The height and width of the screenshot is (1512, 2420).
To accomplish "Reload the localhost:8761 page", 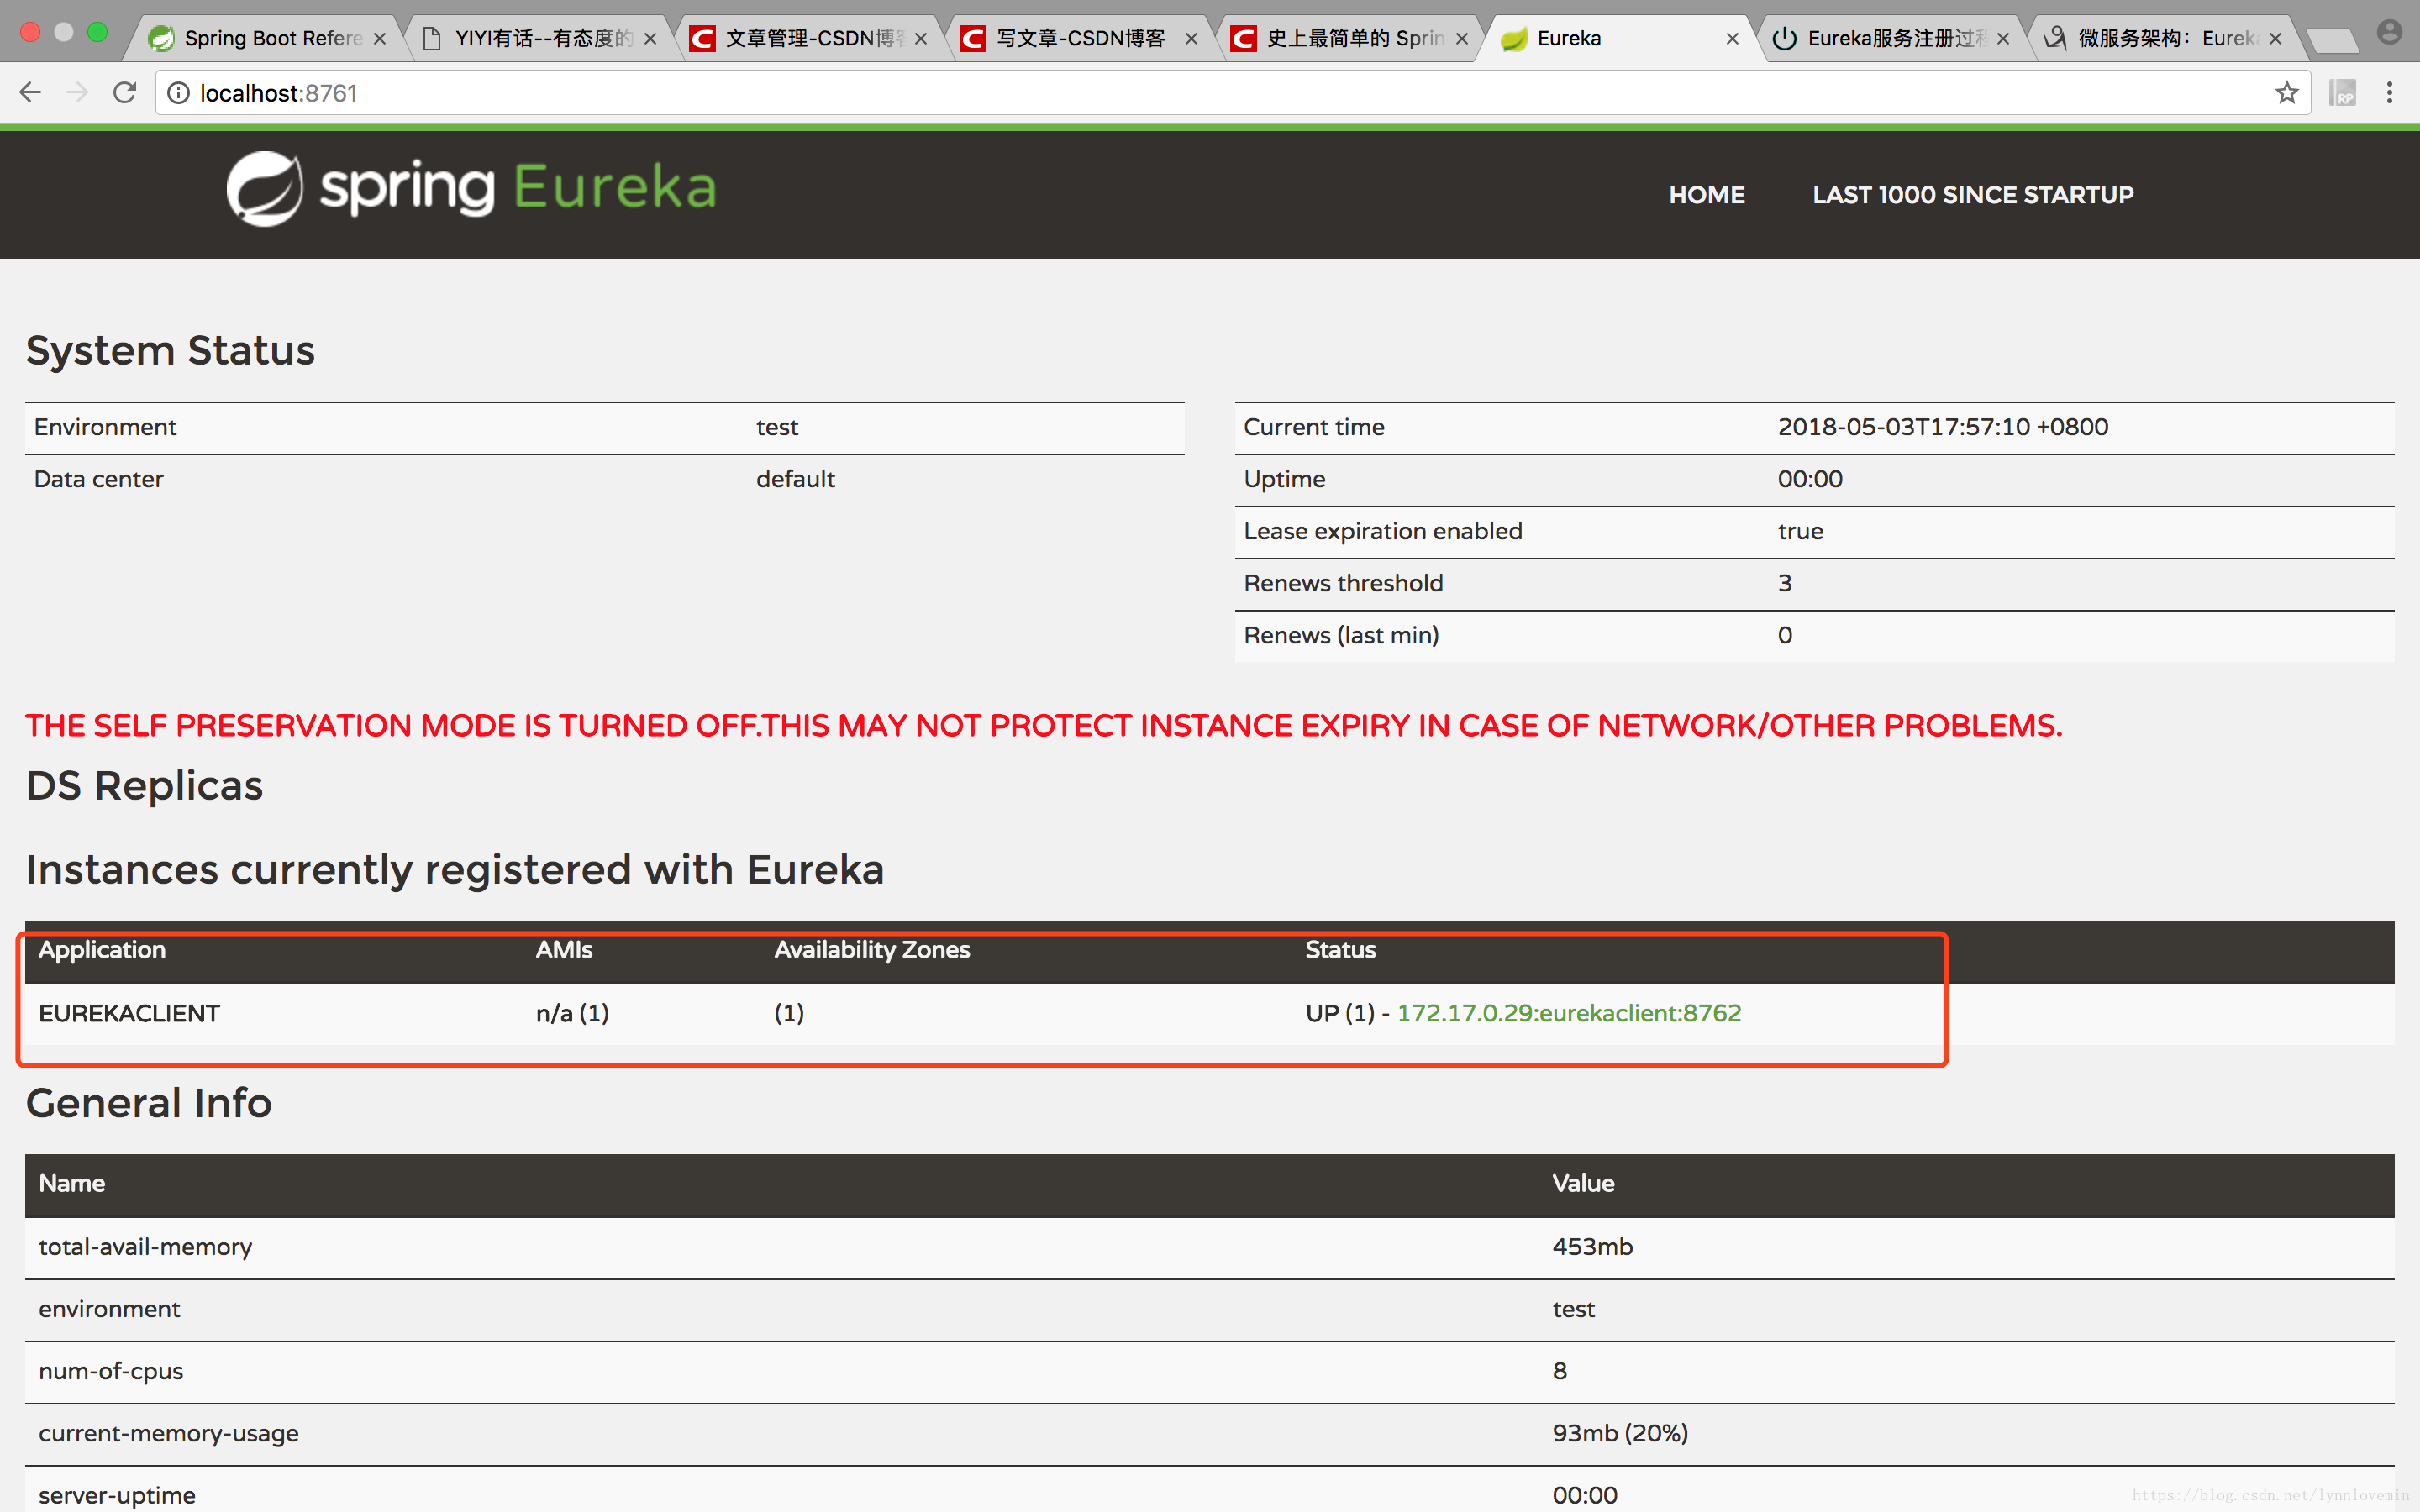I will (124, 93).
